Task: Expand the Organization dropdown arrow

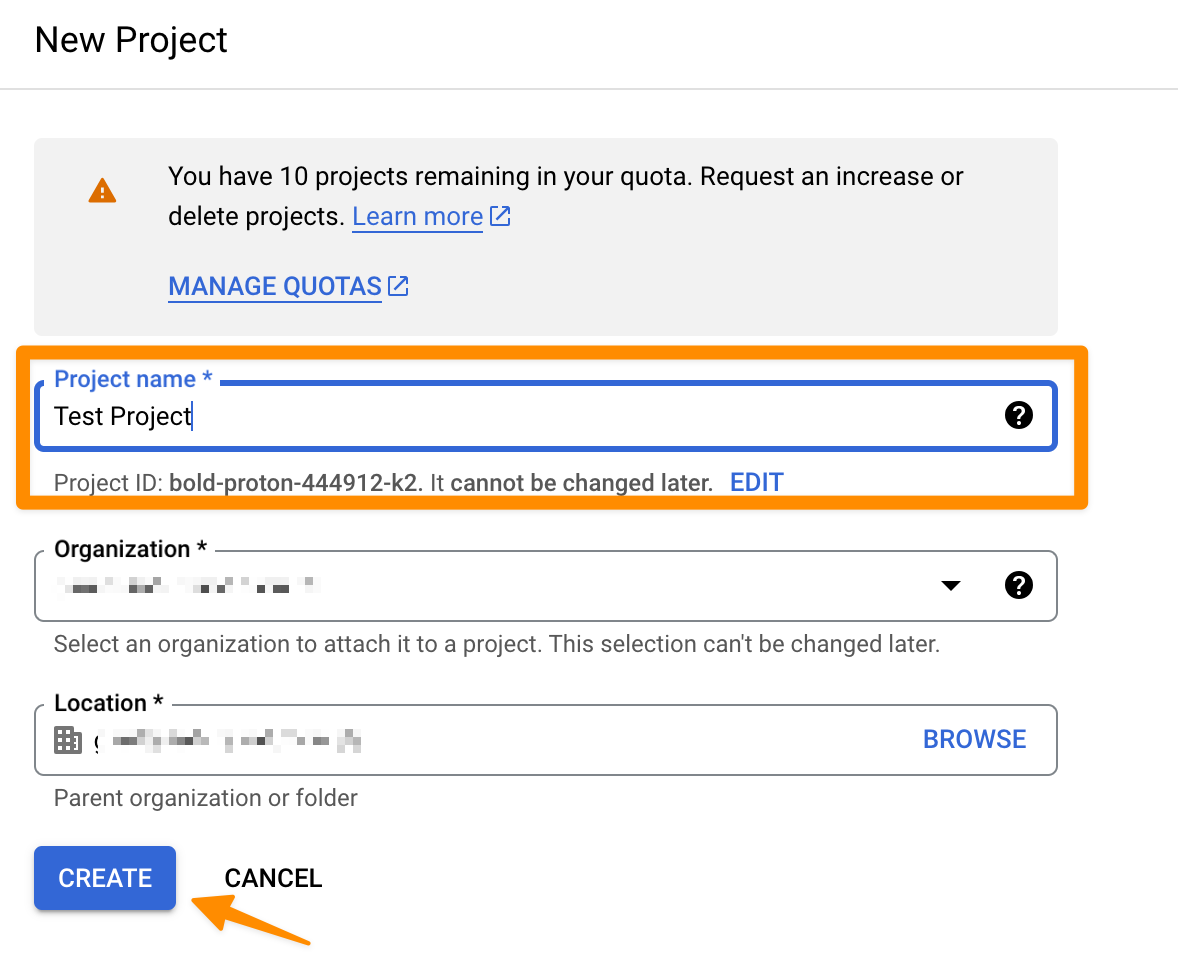Action: [951, 585]
